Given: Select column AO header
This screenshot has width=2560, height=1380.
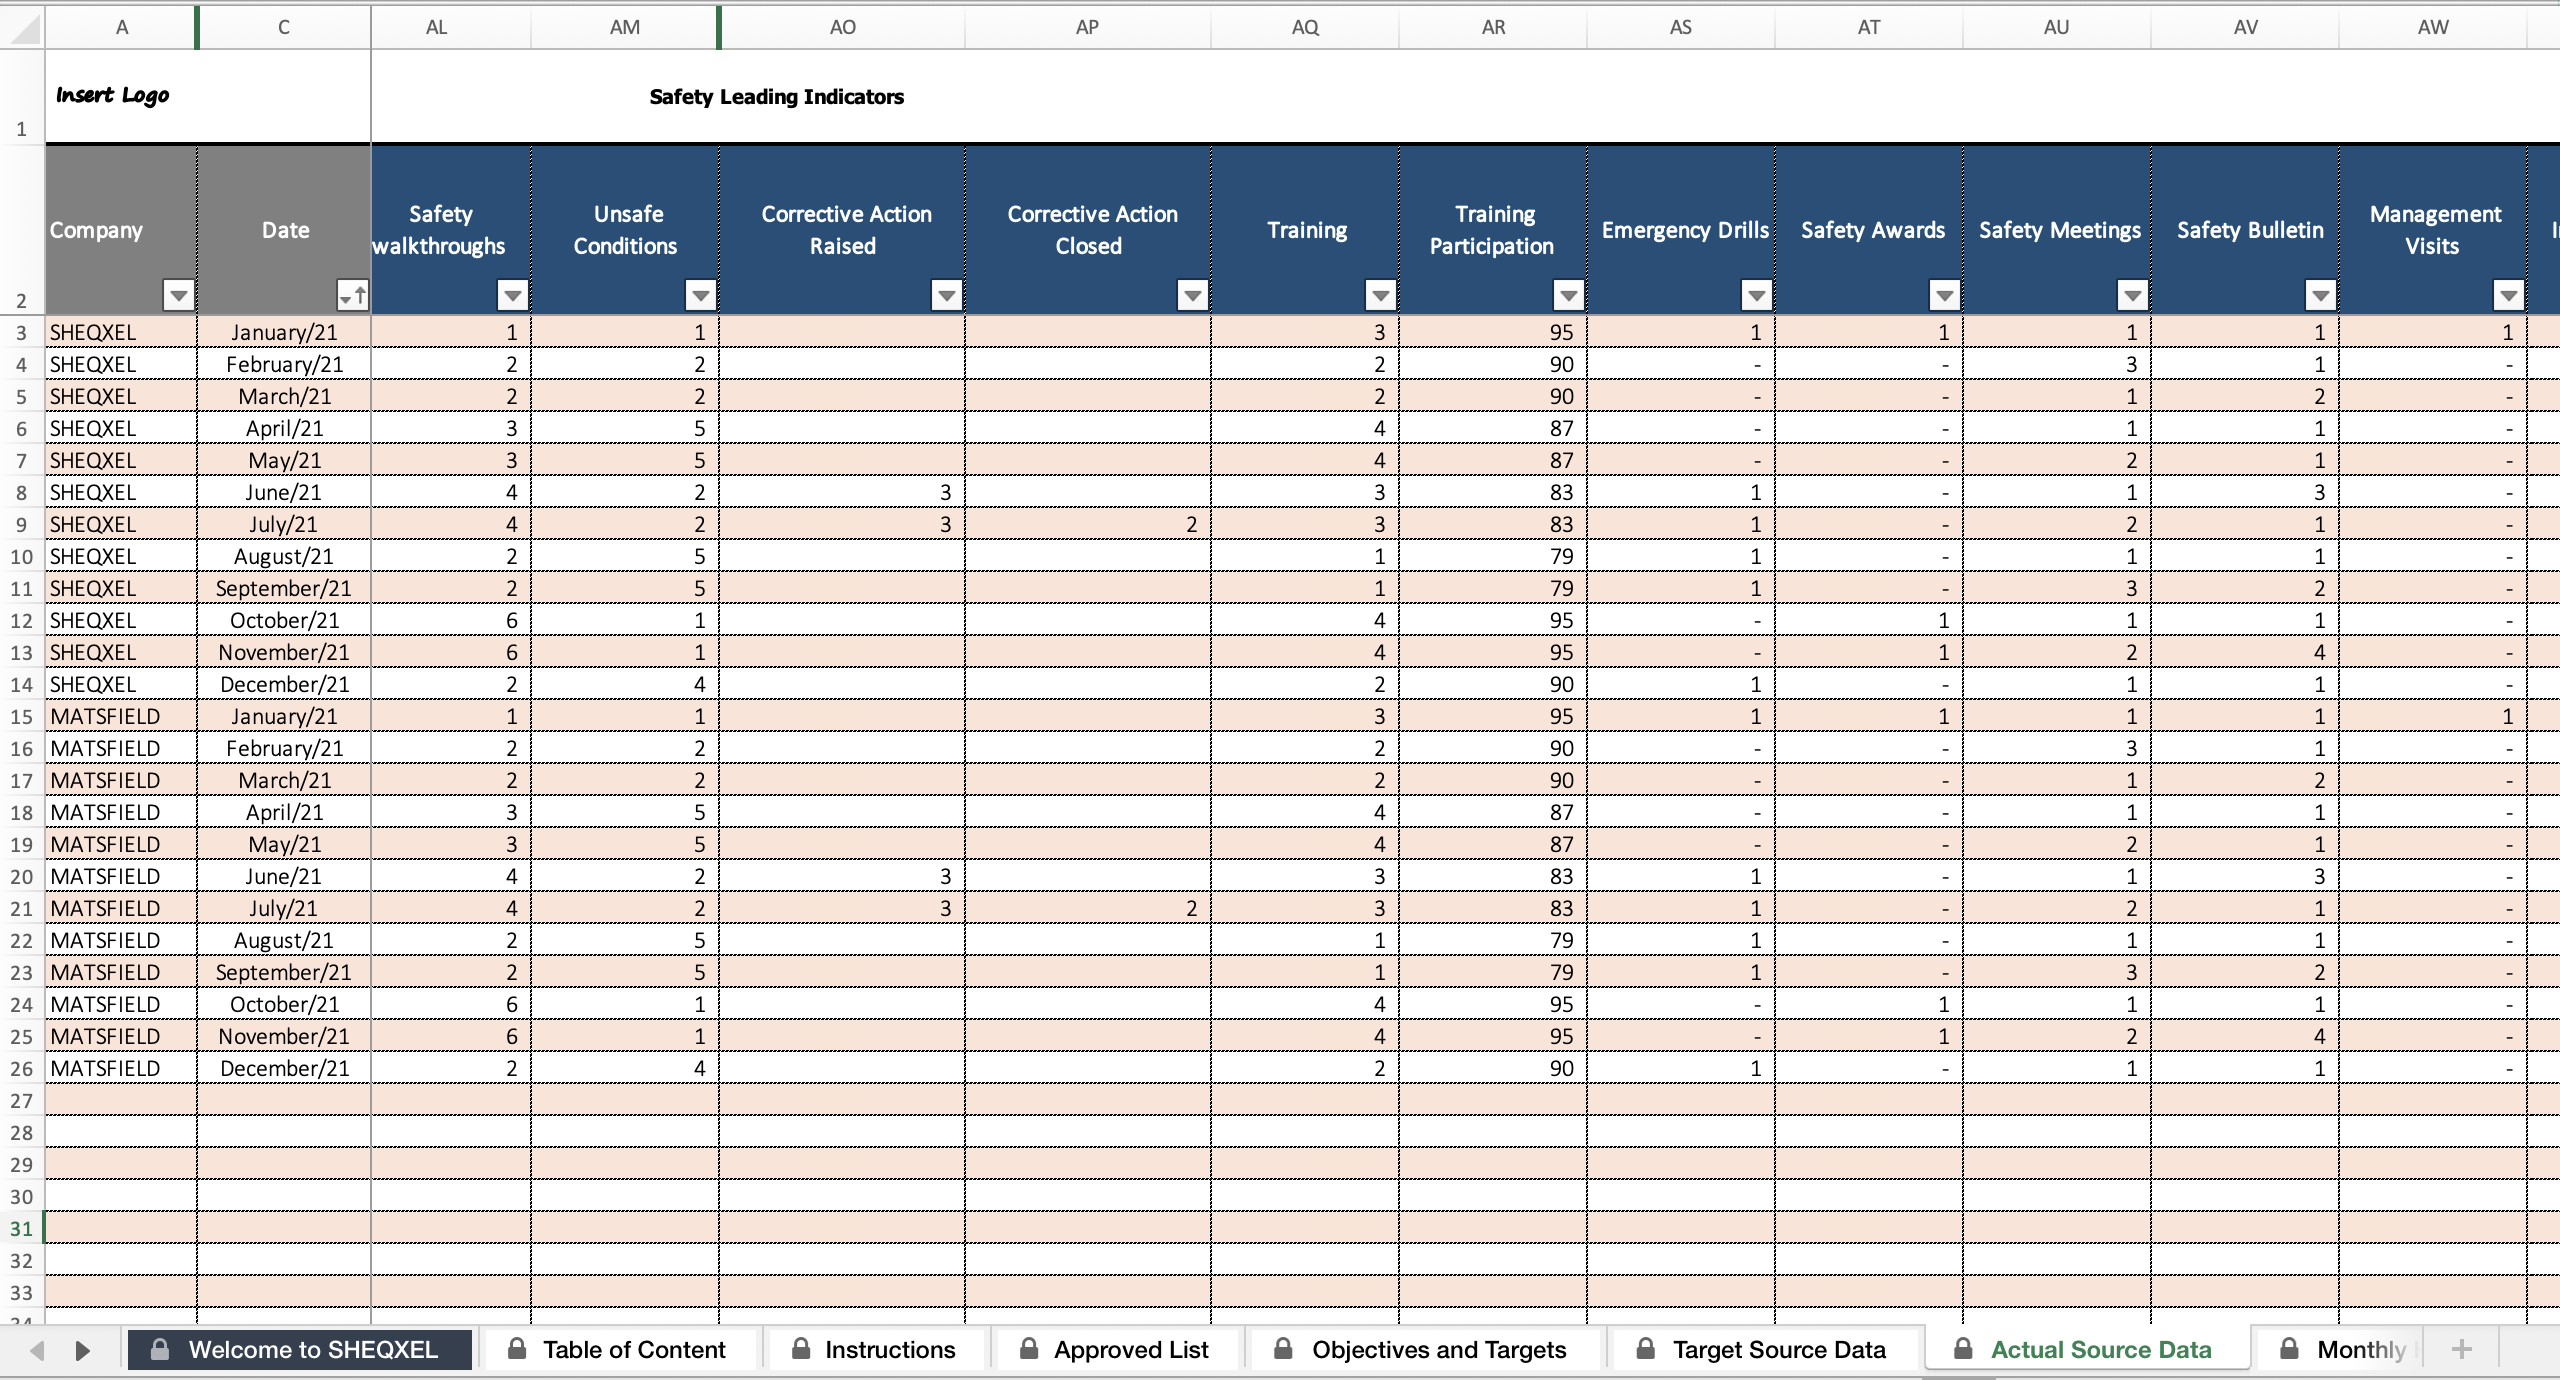Looking at the screenshot, I should click(843, 27).
